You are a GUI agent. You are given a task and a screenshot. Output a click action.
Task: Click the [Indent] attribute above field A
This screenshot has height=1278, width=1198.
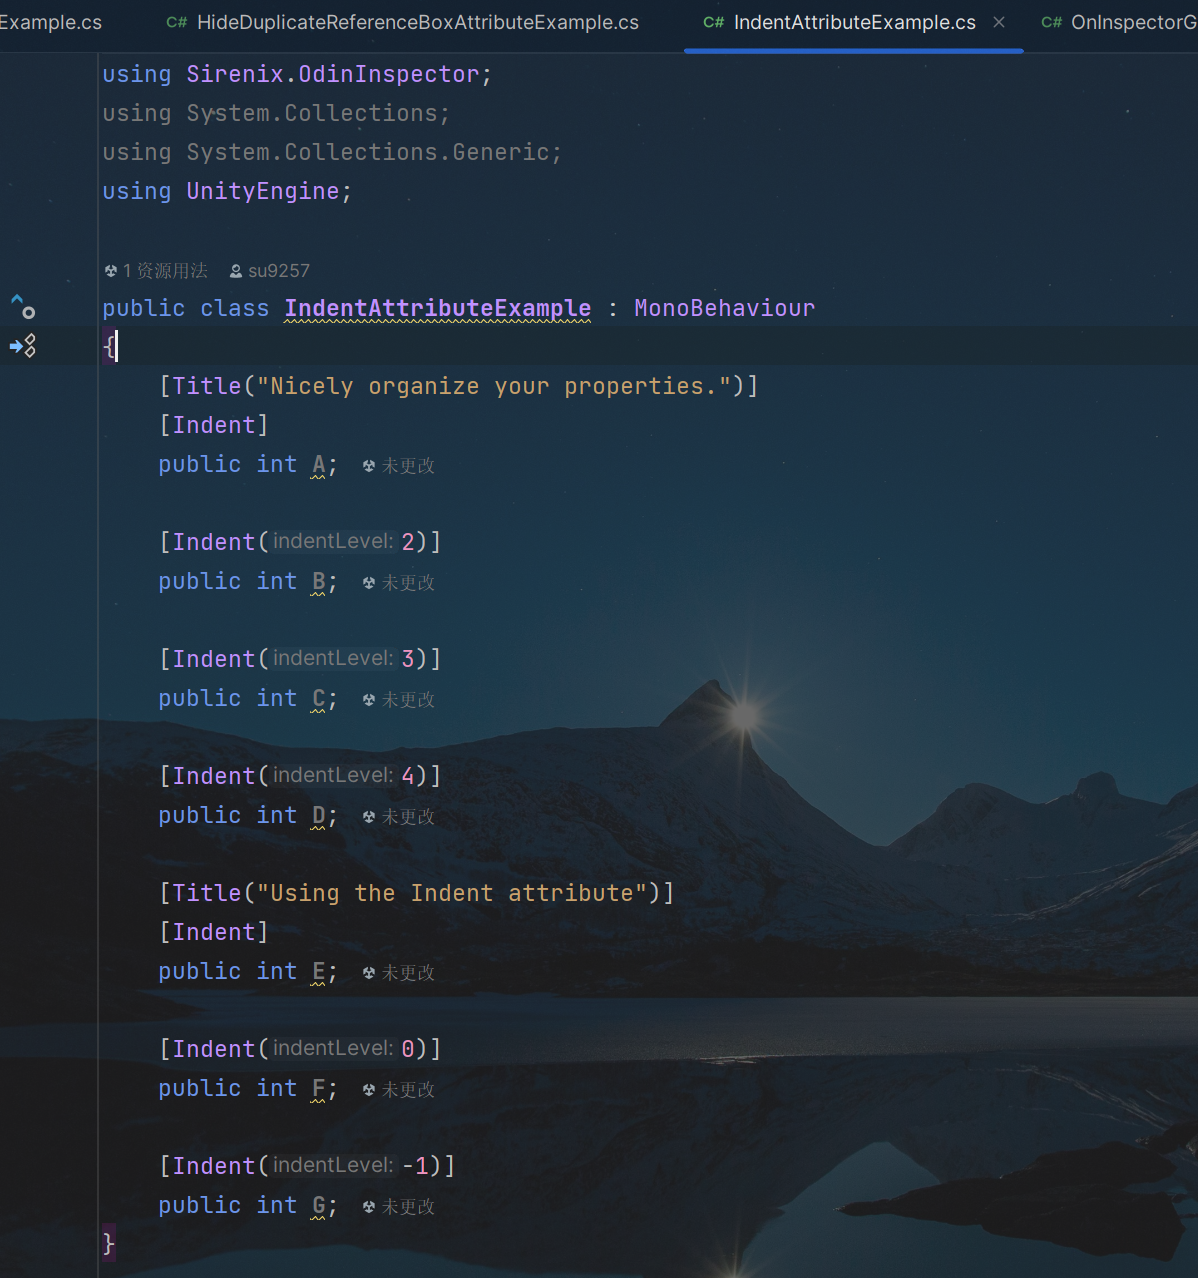click(x=214, y=425)
